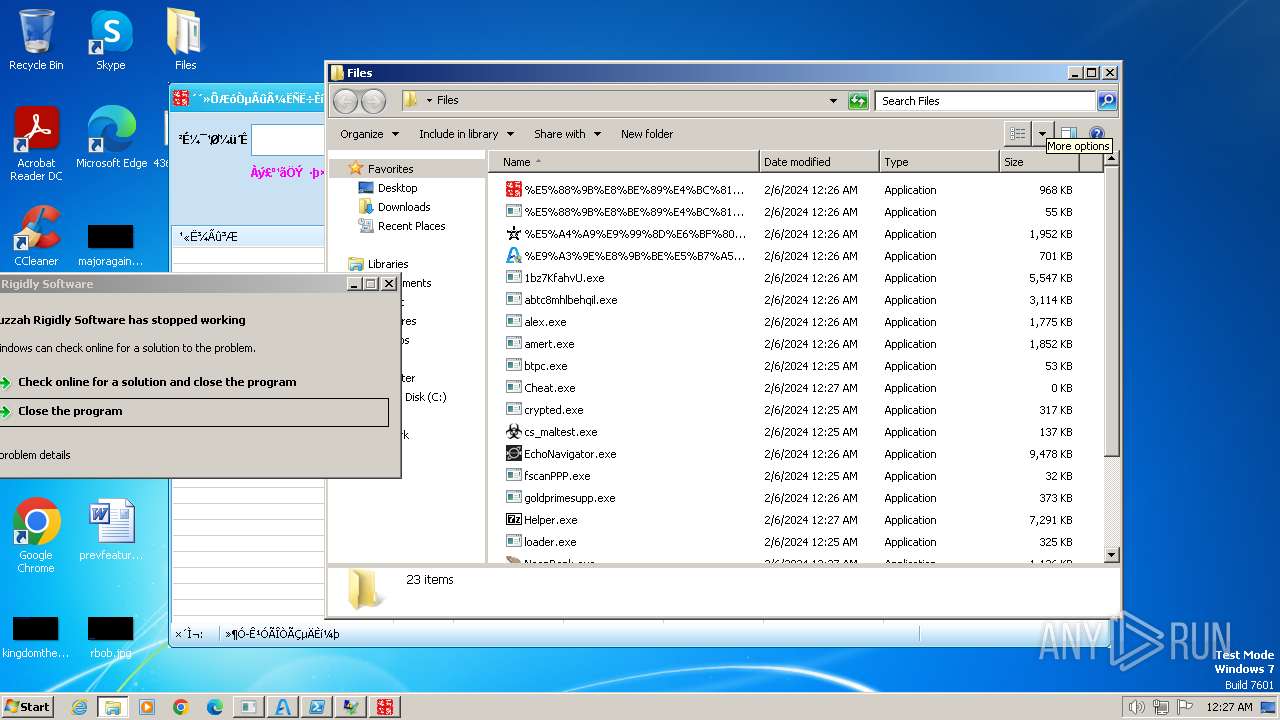The width and height of the screenshot is (1280, 720).
Task: Launch Microsoft Edge desktop shortcut
Action: point(111,138)
